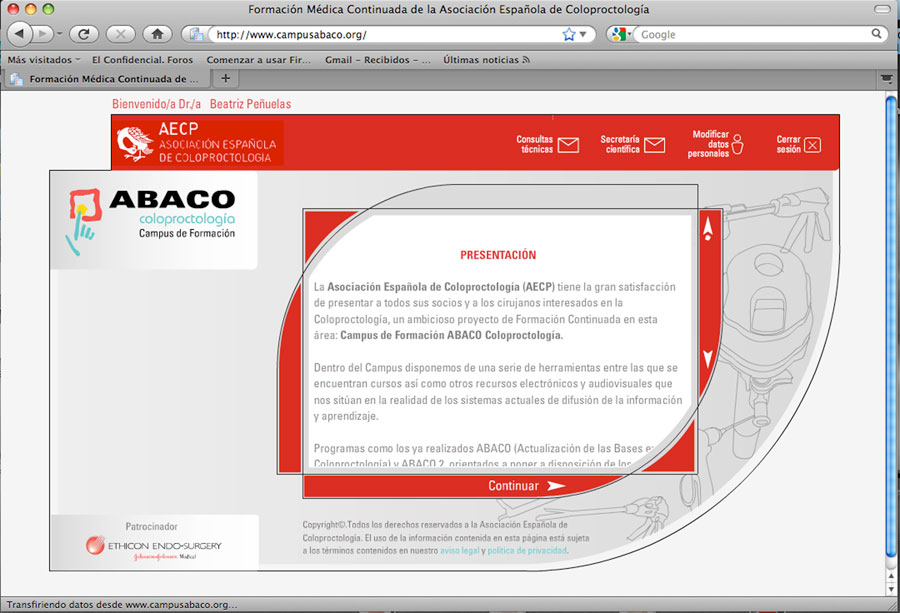Image resolution: width=900 pixels, height=613 pixels.
Task: Click the Bienvenido/a Dr./a Beatriz Peñuelas greeting
Action: (201, 104)
